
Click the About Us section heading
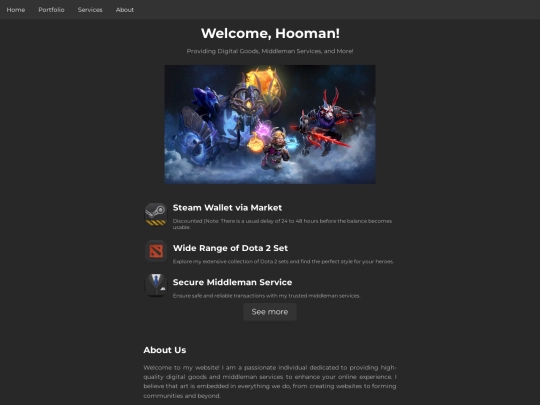tap(165, 350)
